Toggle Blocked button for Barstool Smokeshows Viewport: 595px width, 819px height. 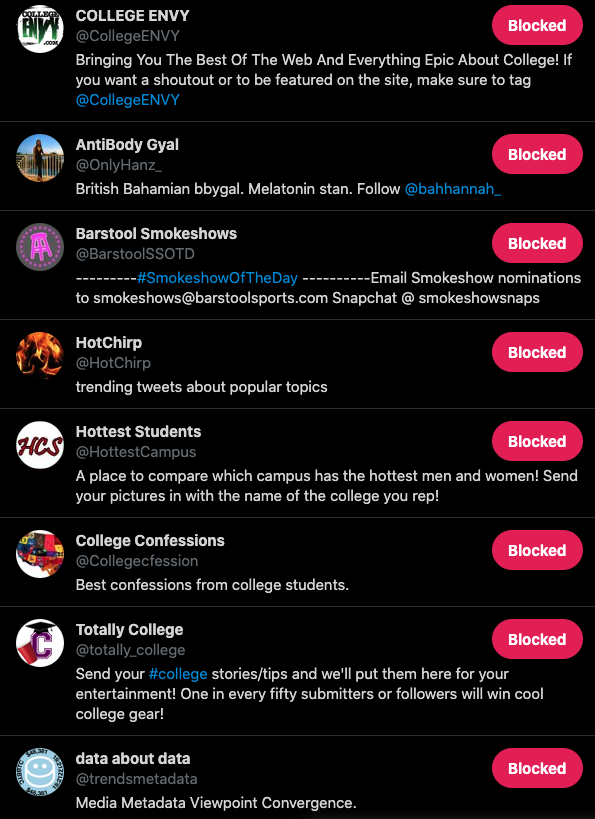537,243
